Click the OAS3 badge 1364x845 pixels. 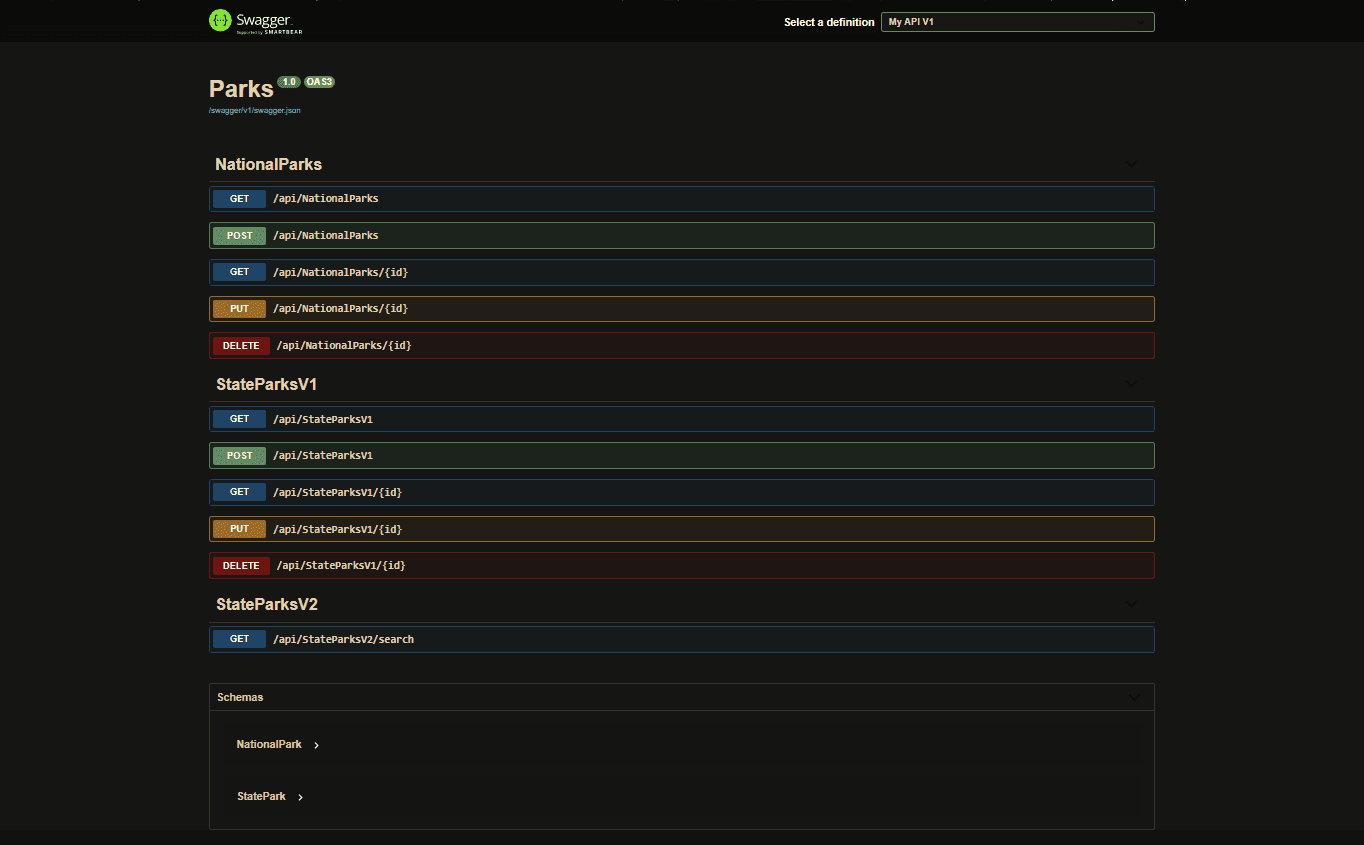click(x=319, y=82)
